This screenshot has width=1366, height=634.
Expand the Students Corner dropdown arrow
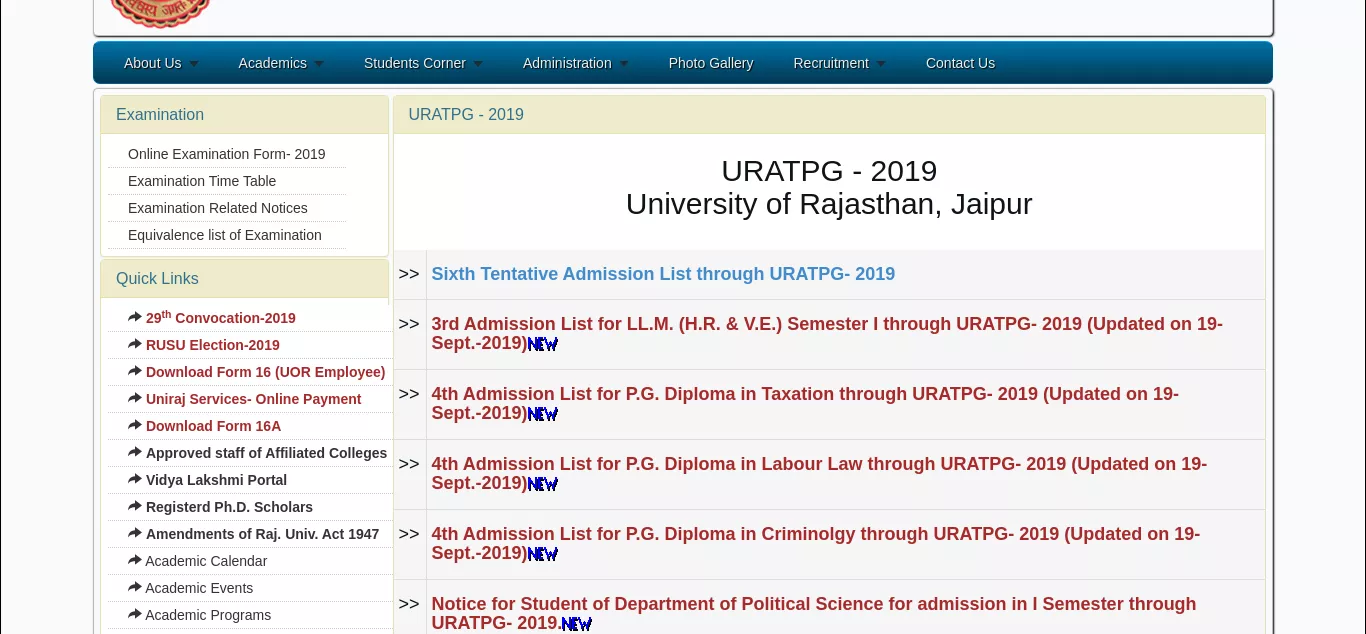[478, 64]
